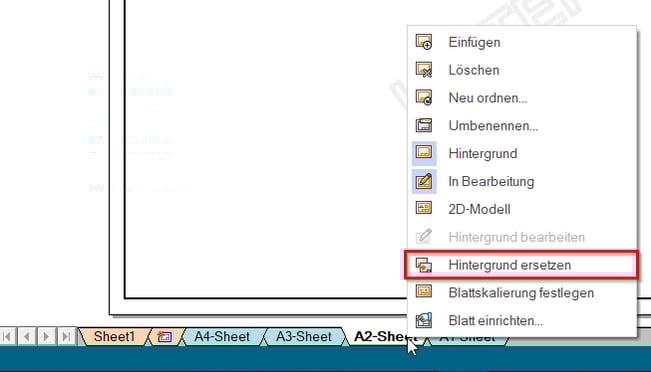Go to the previous sheet tab arrow
Image resolution: width=651 pixels, height=372 pixels.
click(27, 336)
